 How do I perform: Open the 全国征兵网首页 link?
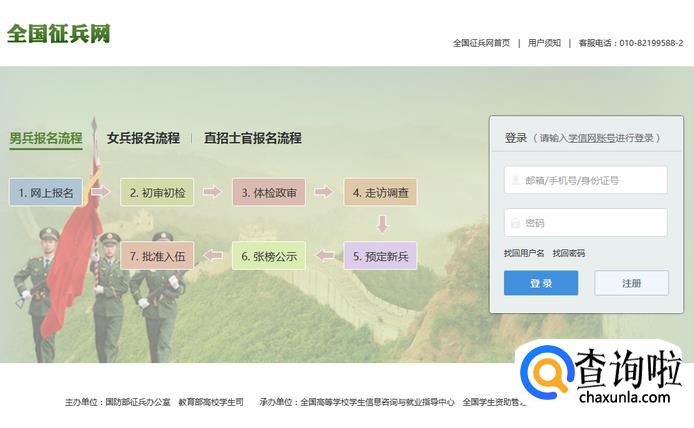[481, 43]
